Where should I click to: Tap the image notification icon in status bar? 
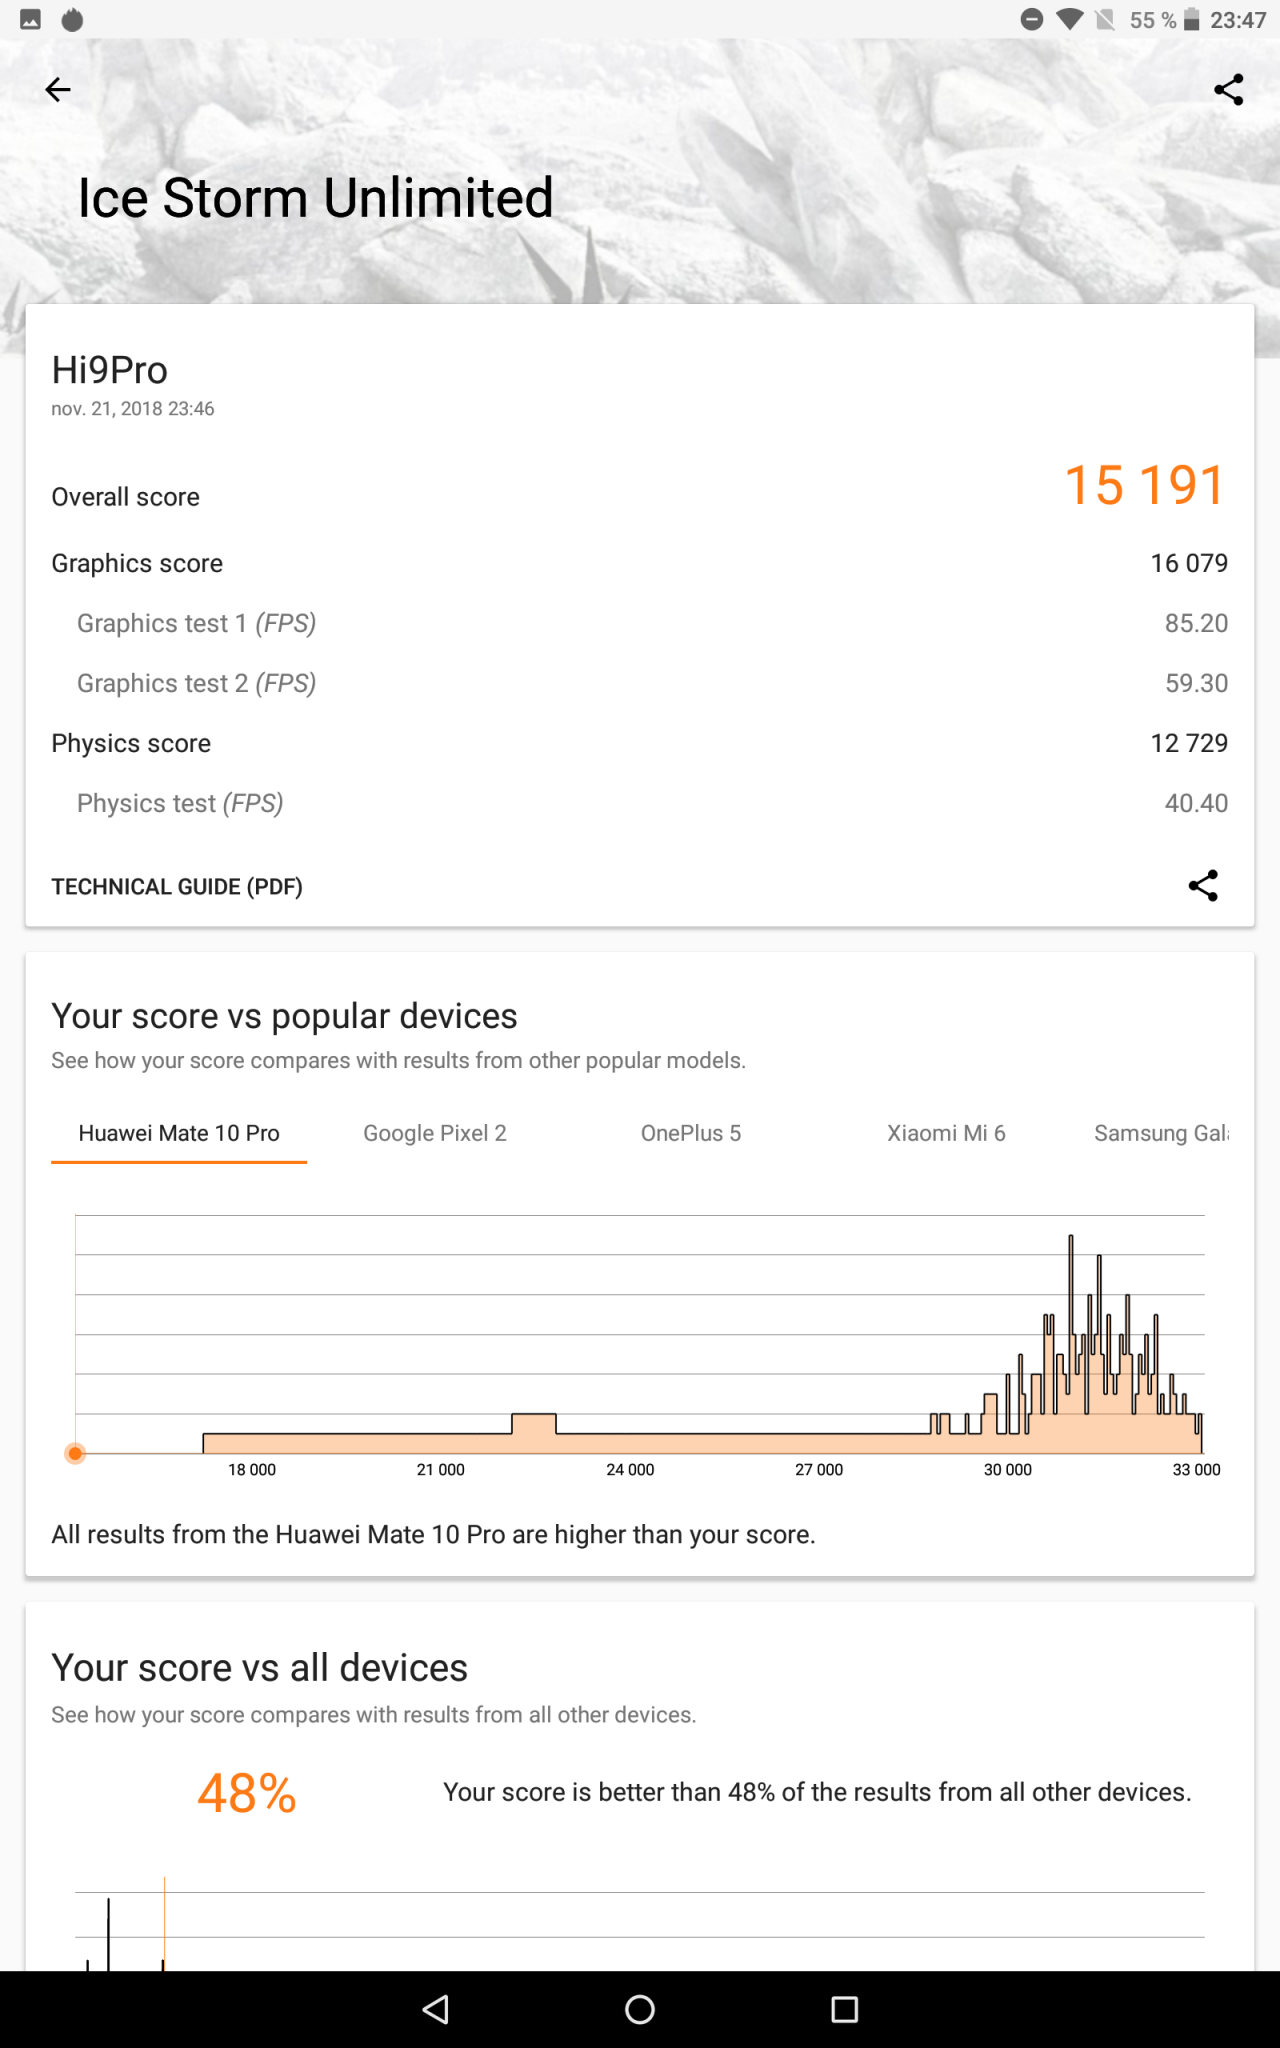pos(31,20)
